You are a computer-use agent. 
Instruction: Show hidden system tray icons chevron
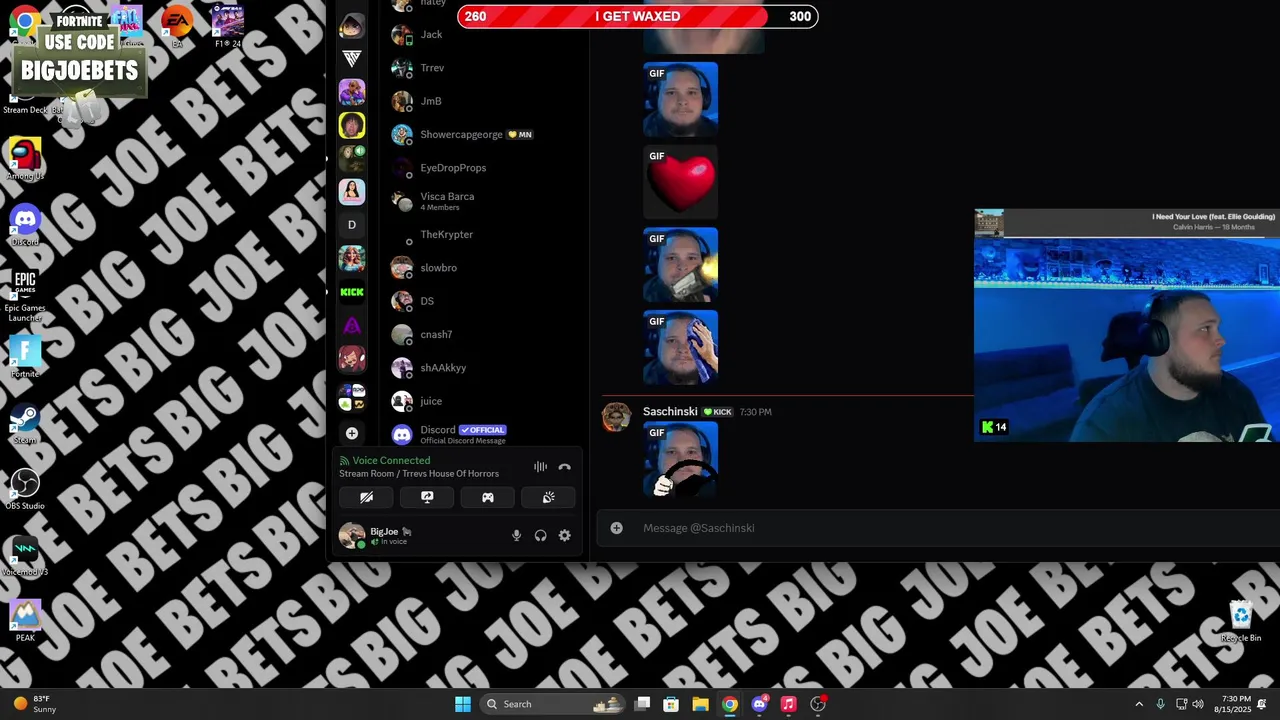pyautogui.click(x=1139, y=704)
